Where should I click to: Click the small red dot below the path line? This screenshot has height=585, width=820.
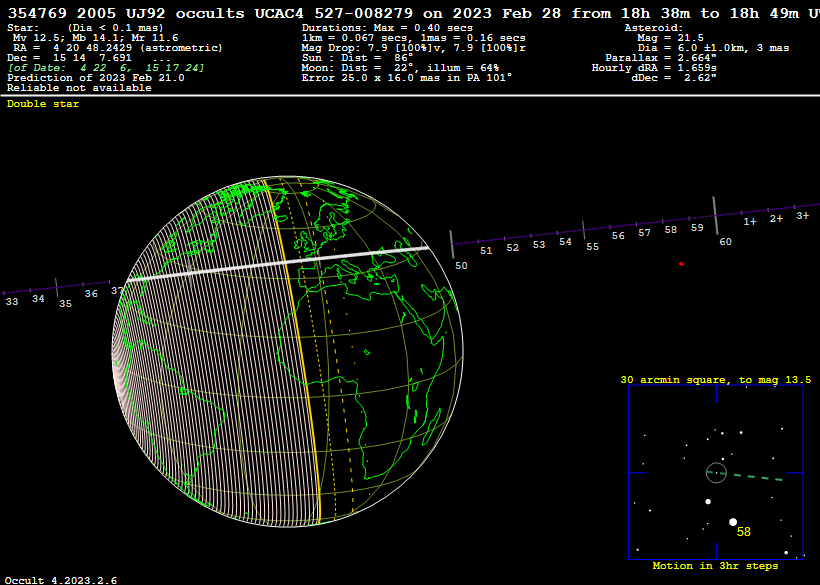(x=681, y=264)
